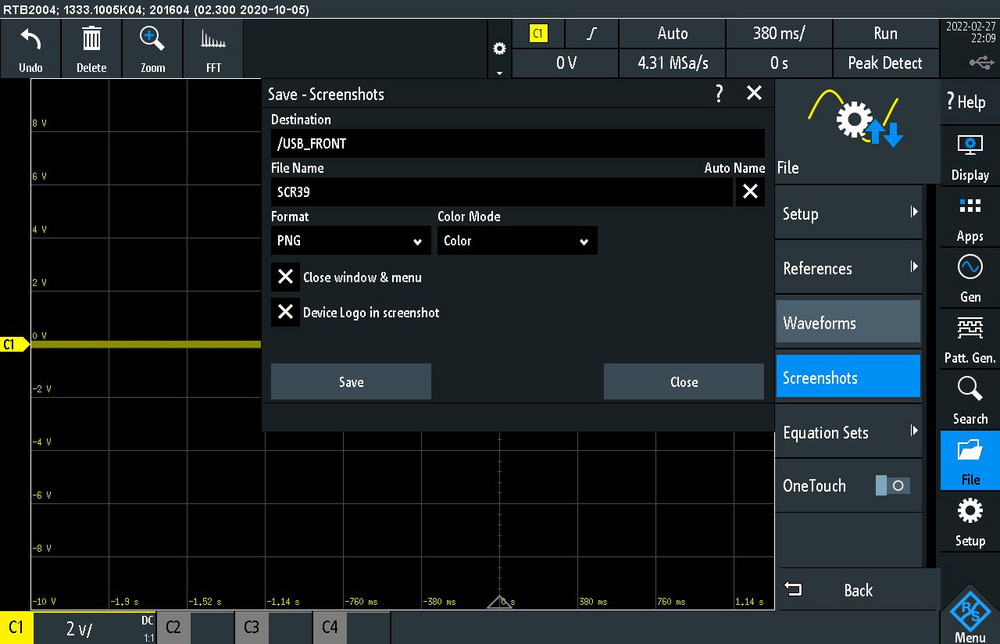This screenshot has height=644, width=1000.
Task: Open Peak Detect acquisition mode
Action: coord(885,63)
